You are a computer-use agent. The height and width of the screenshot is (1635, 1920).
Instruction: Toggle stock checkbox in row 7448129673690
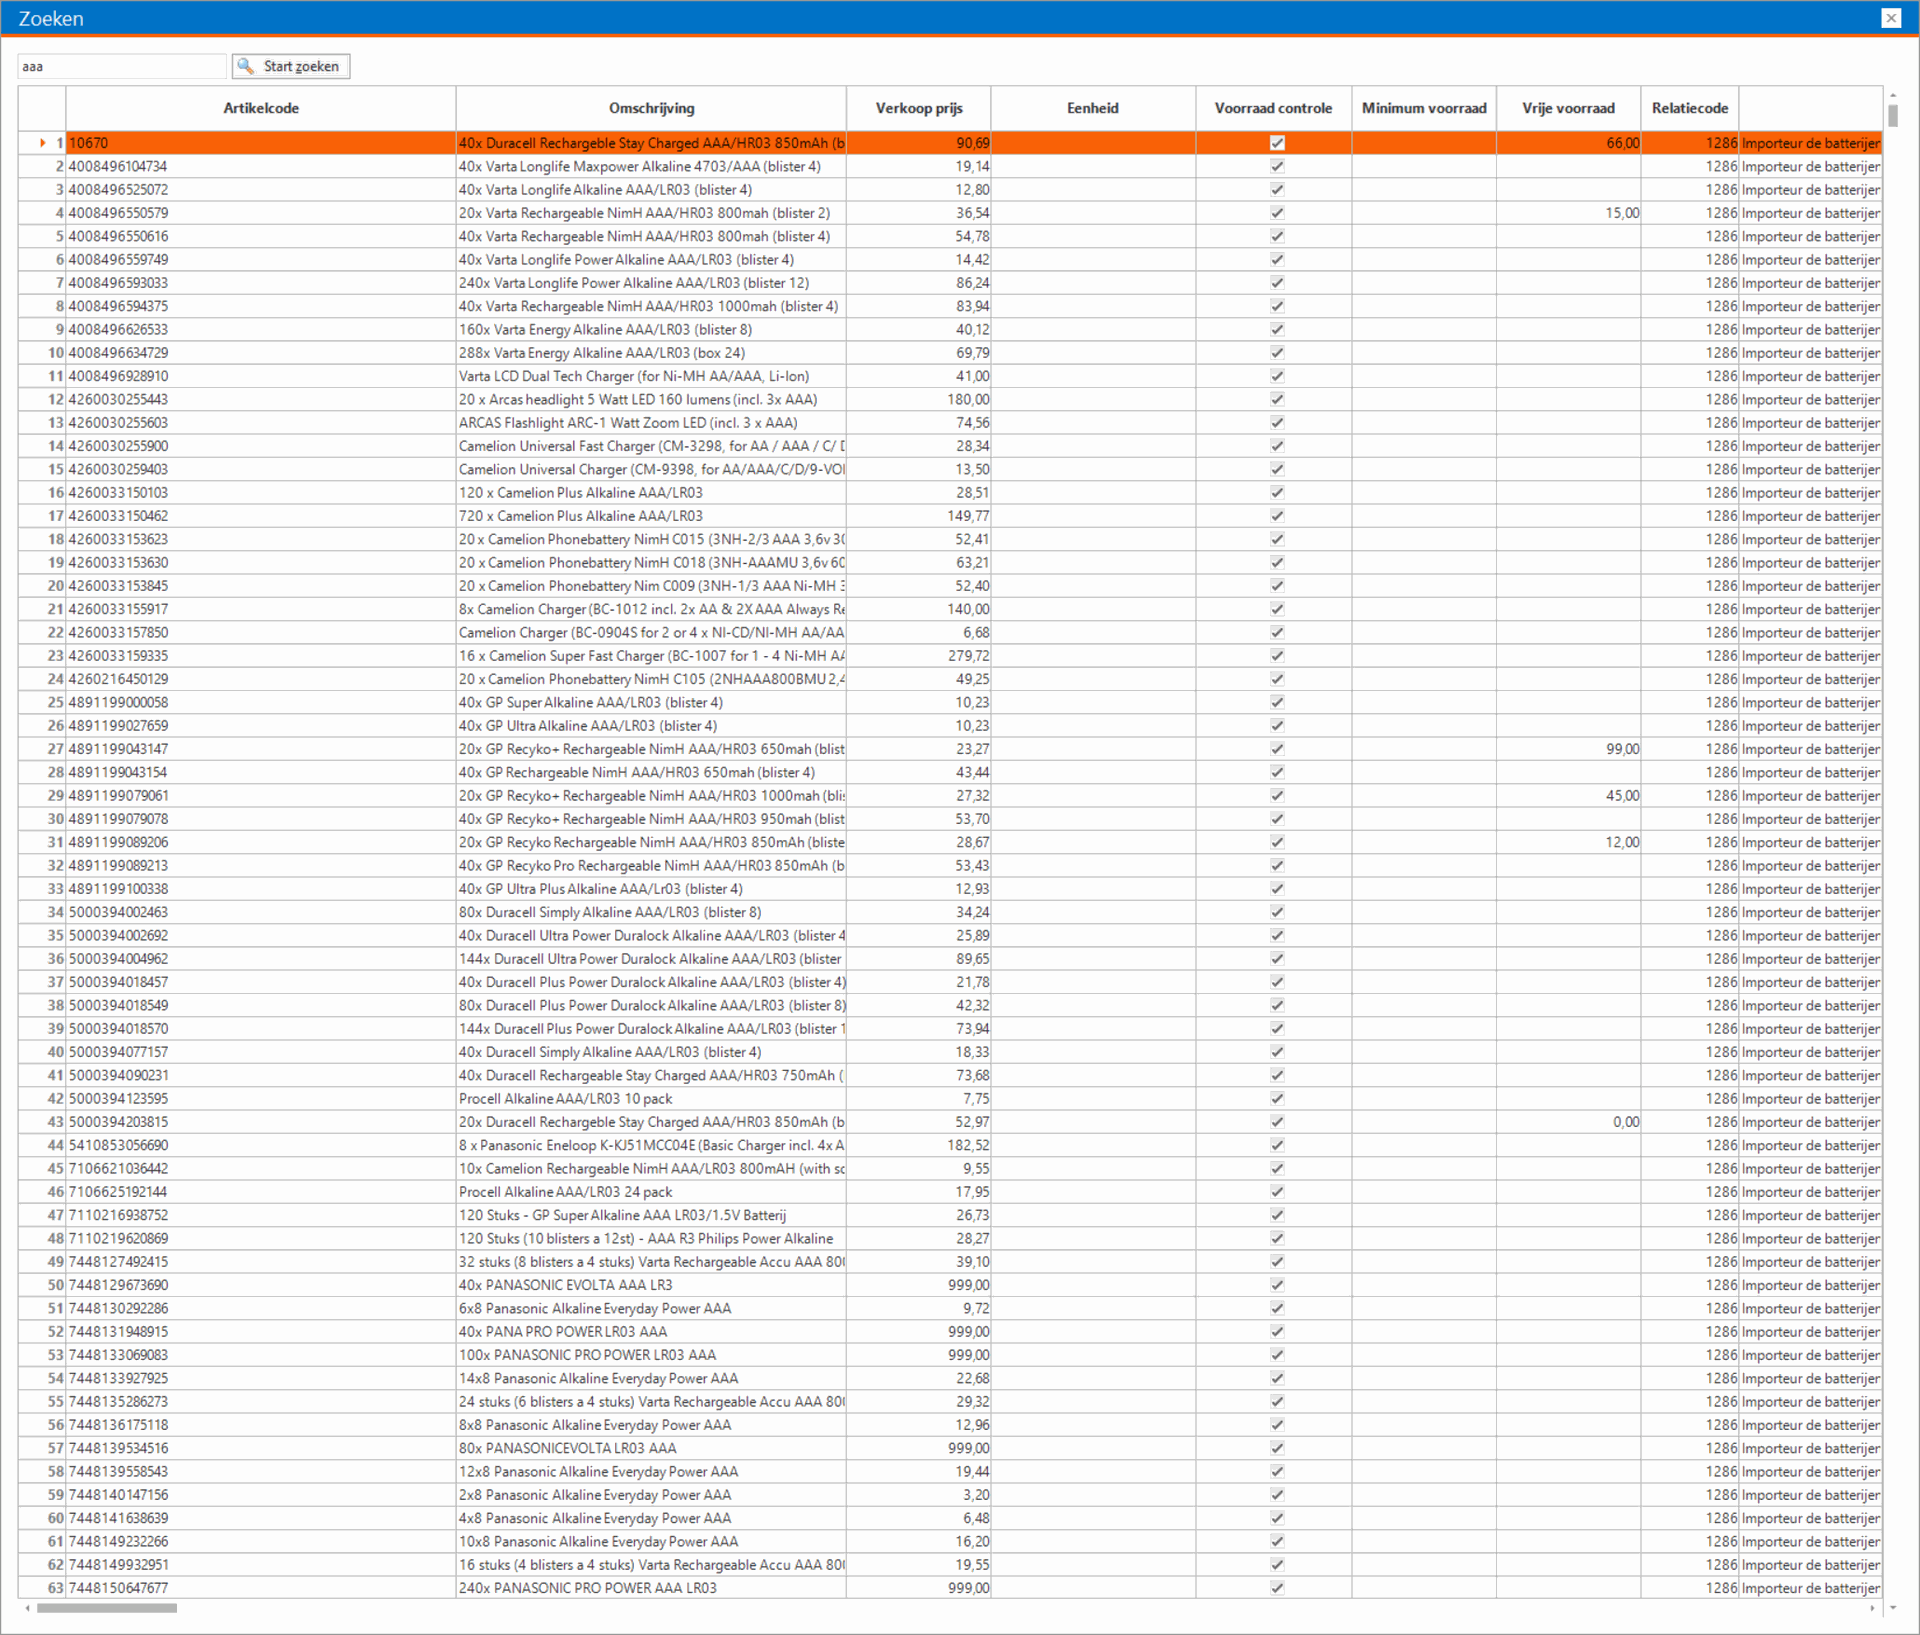[1277, 1285]
